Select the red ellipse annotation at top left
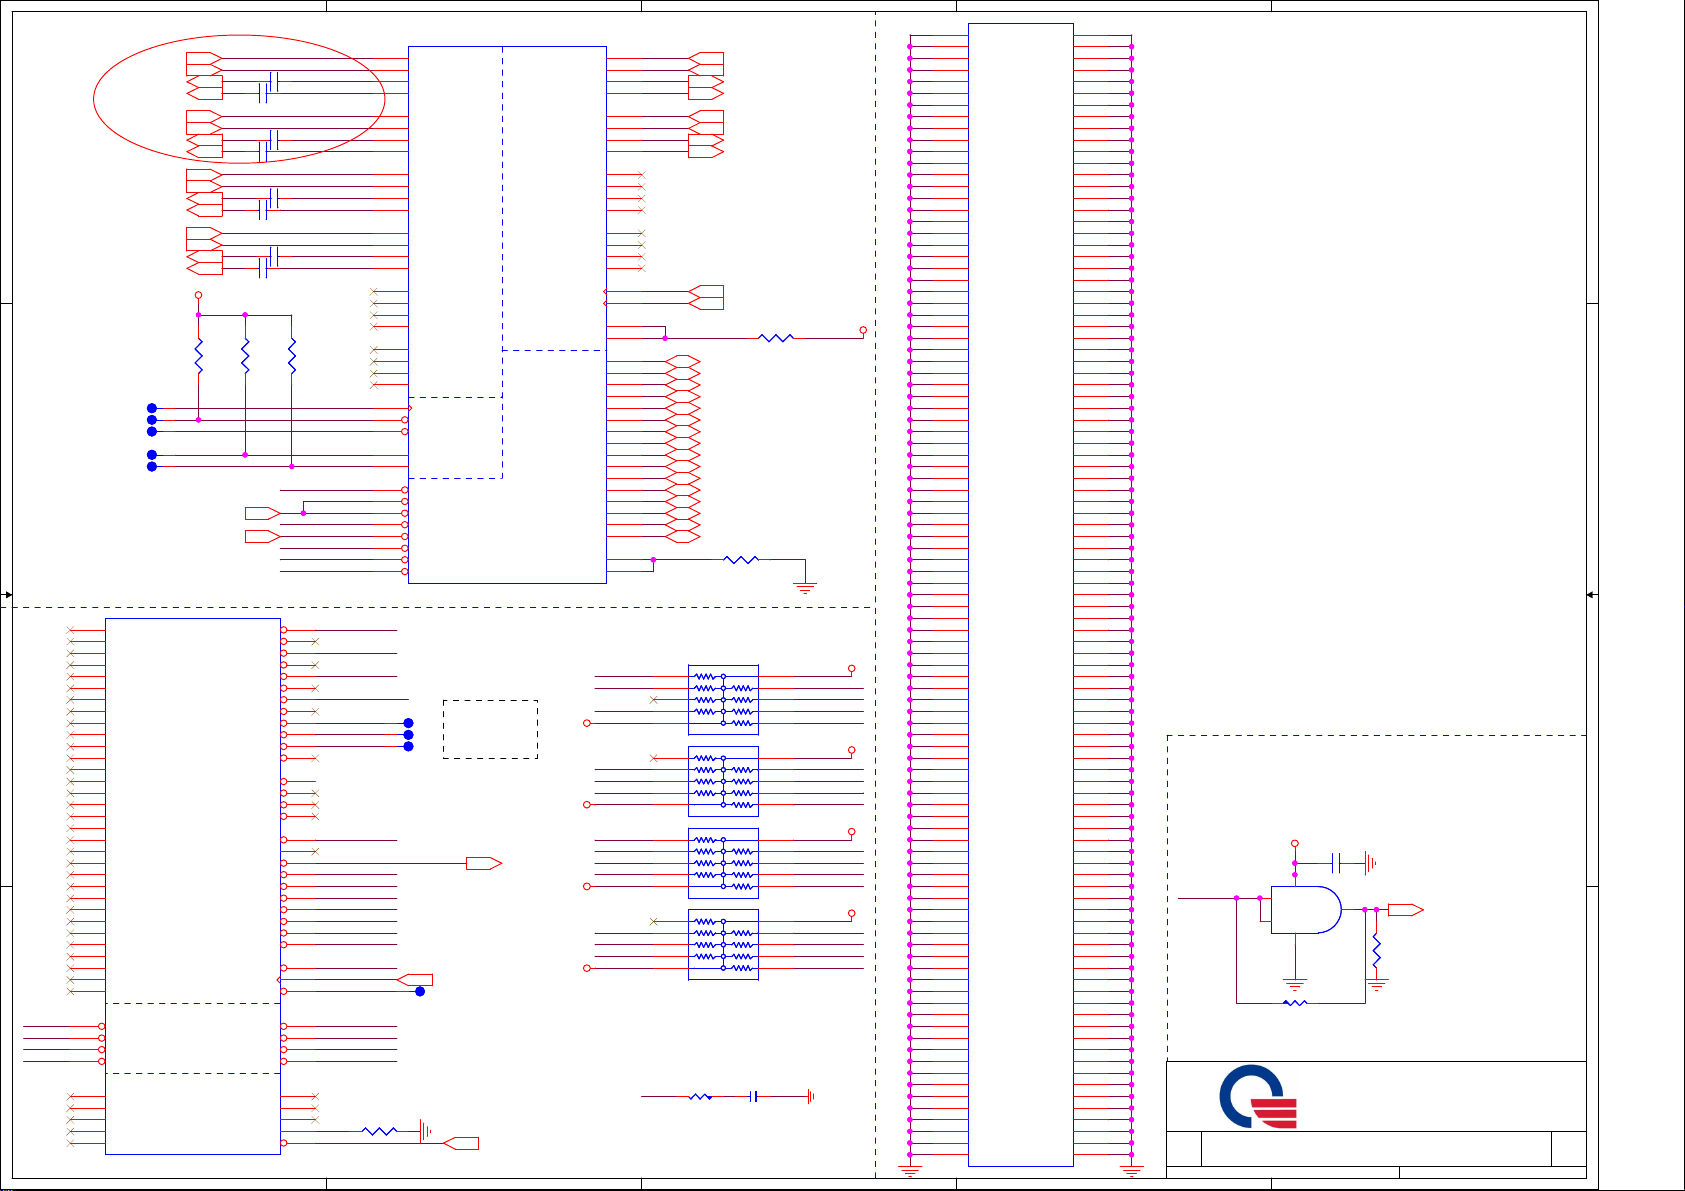The width and height of the screenshot is (1685, 1191). click(x=239, y=99)
